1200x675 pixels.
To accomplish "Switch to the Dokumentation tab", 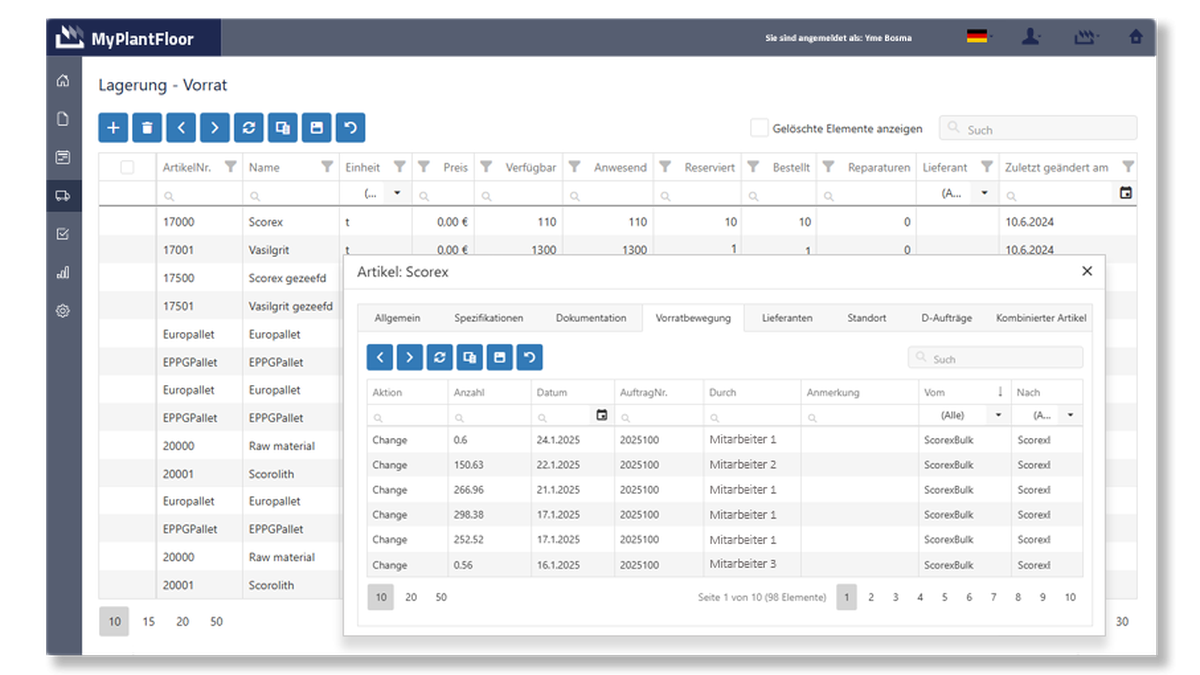I will tap(591, 318).
